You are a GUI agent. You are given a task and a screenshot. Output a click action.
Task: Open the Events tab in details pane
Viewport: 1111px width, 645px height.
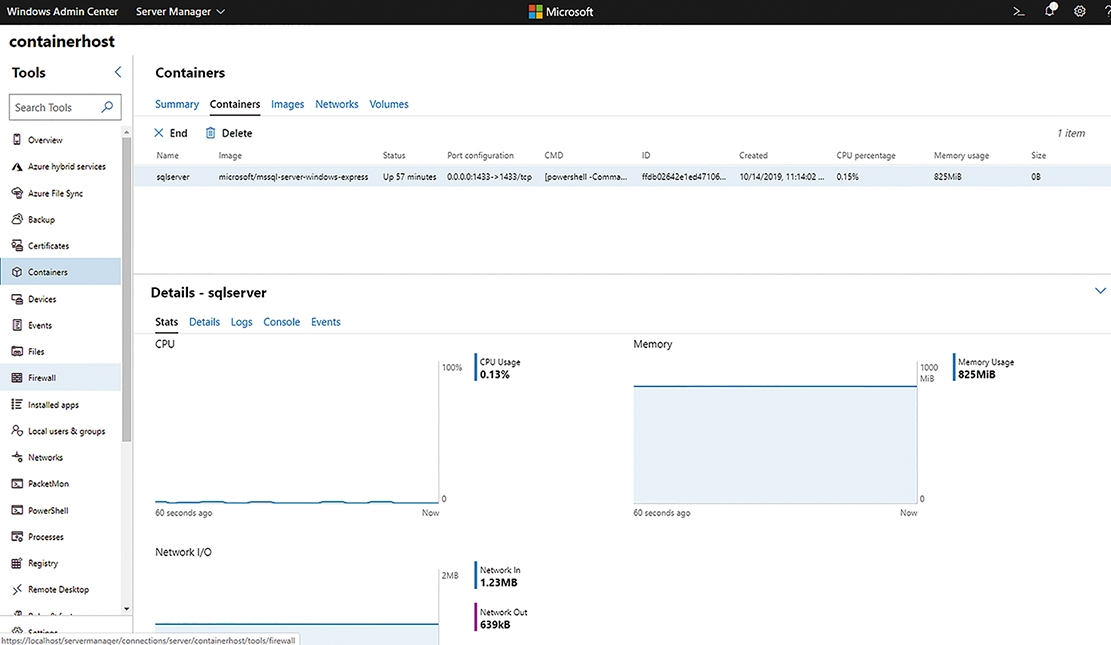click(325, 322)
